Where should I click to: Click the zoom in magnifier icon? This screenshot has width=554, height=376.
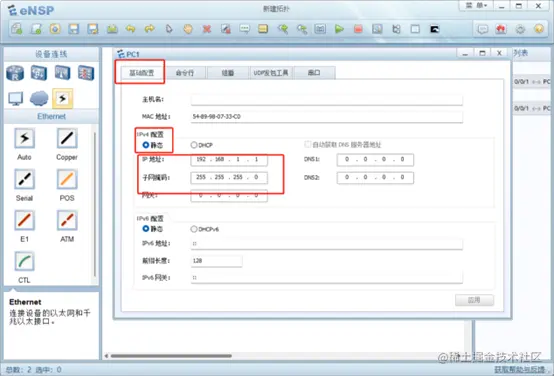point(283,29)
